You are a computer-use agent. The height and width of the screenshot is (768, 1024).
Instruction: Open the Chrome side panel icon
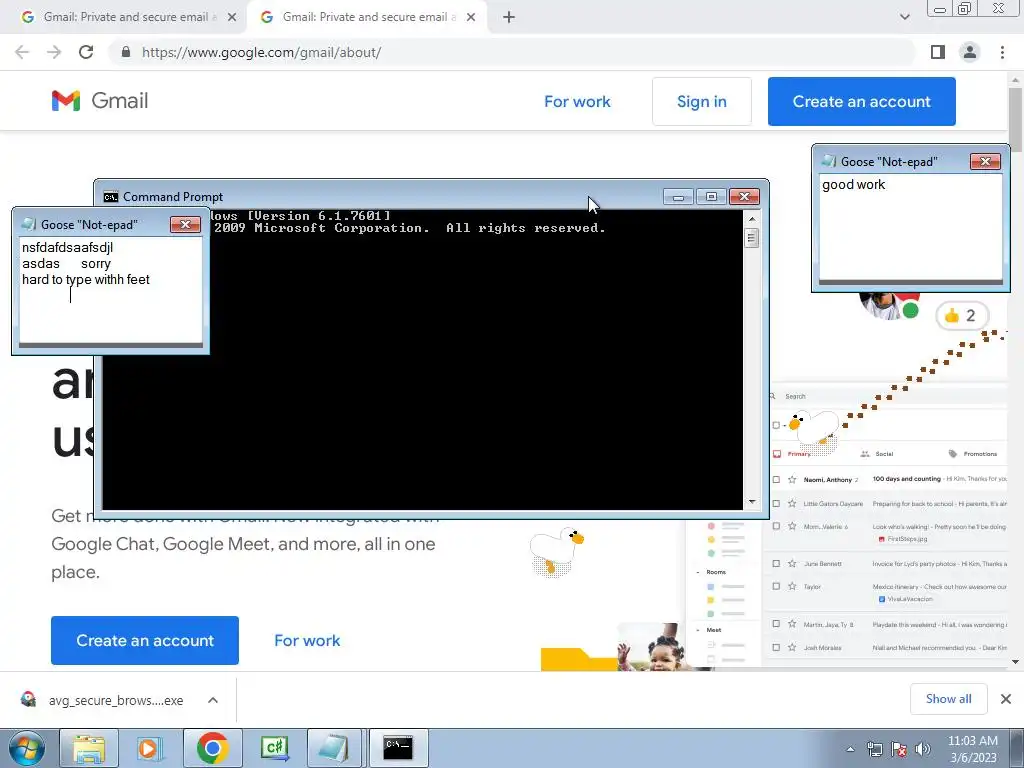coord(938,52)
